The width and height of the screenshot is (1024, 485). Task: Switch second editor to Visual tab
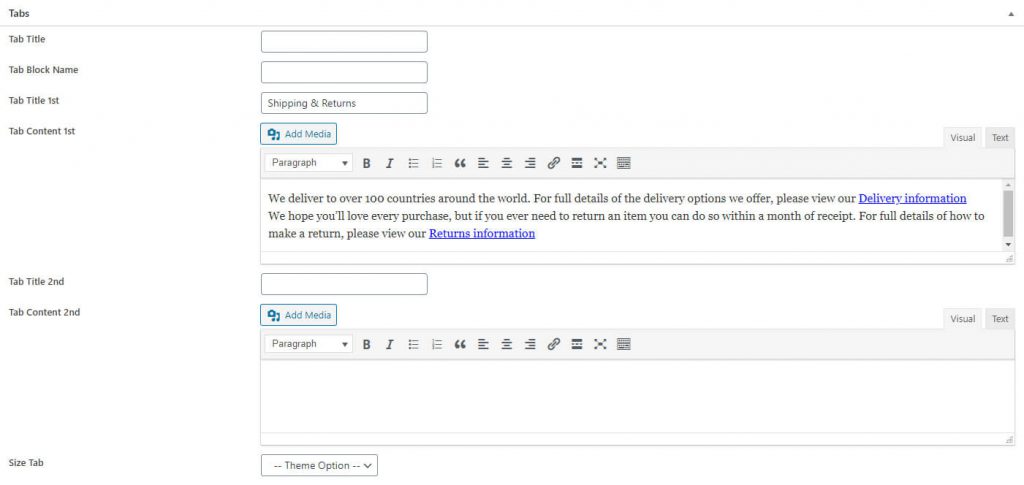(963, 319)
